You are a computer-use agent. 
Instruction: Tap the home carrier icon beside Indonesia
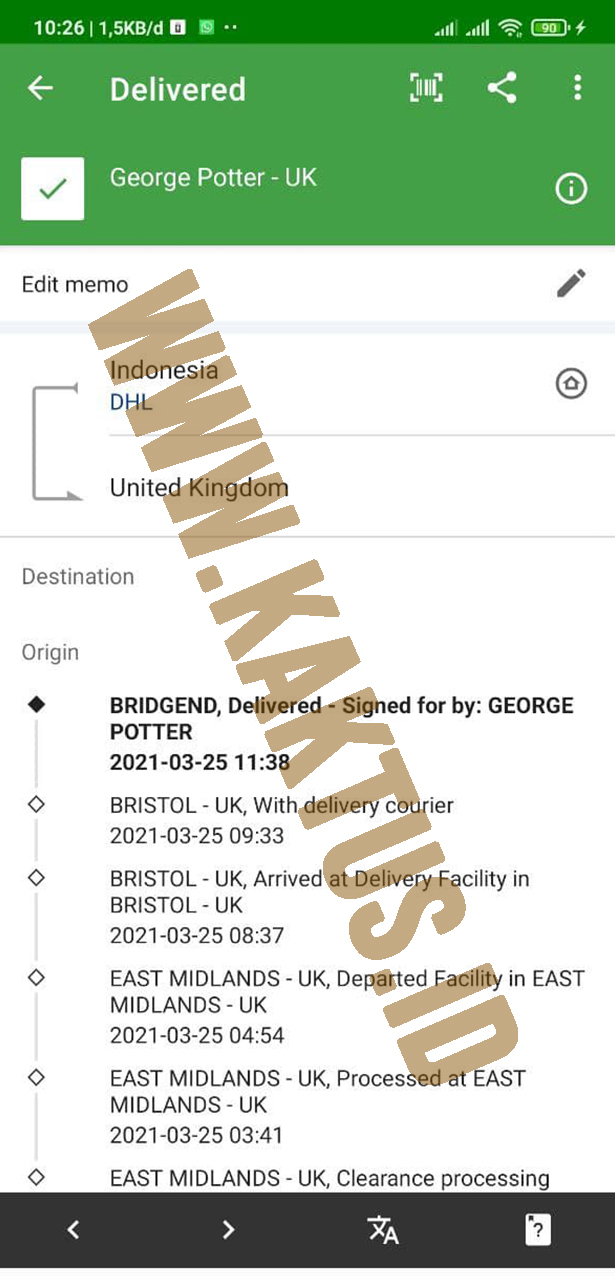point(571,383)
